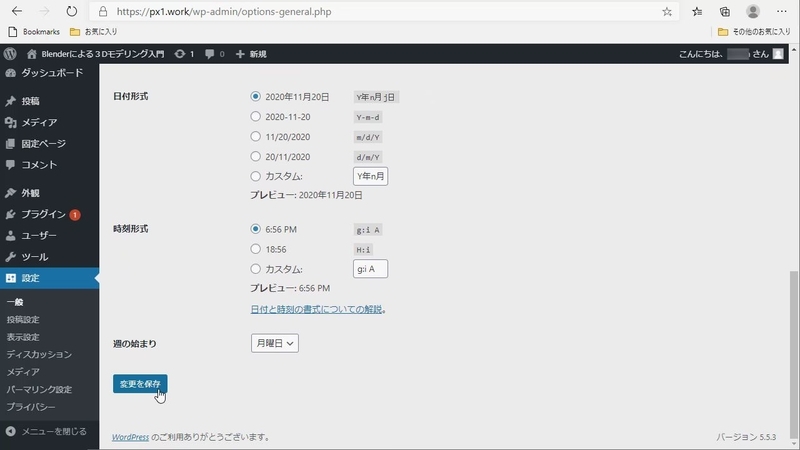Select date format 2020-11-20
Image resolution: width=800 pixels, height=450 pixels.
pos(255,116)
